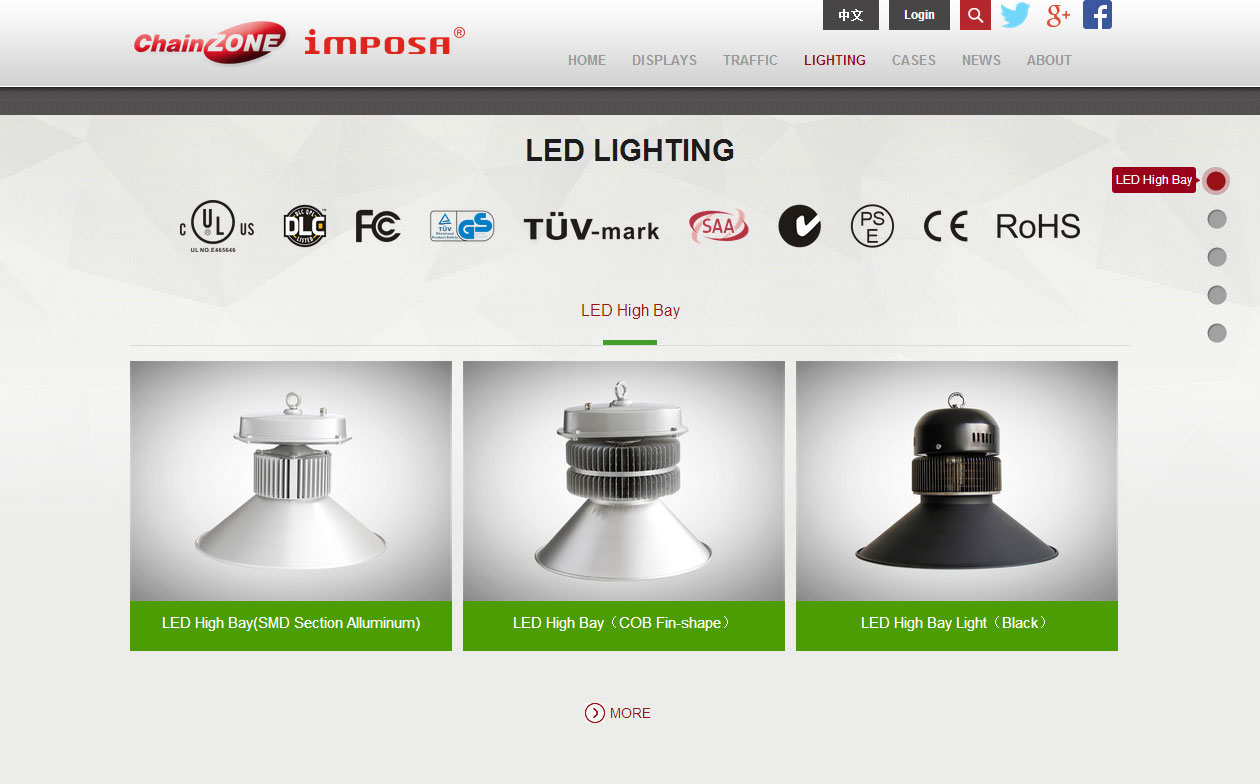Click the UL certification logo
This screenshot has height=784, width=1260.
(x=217, y=226)
